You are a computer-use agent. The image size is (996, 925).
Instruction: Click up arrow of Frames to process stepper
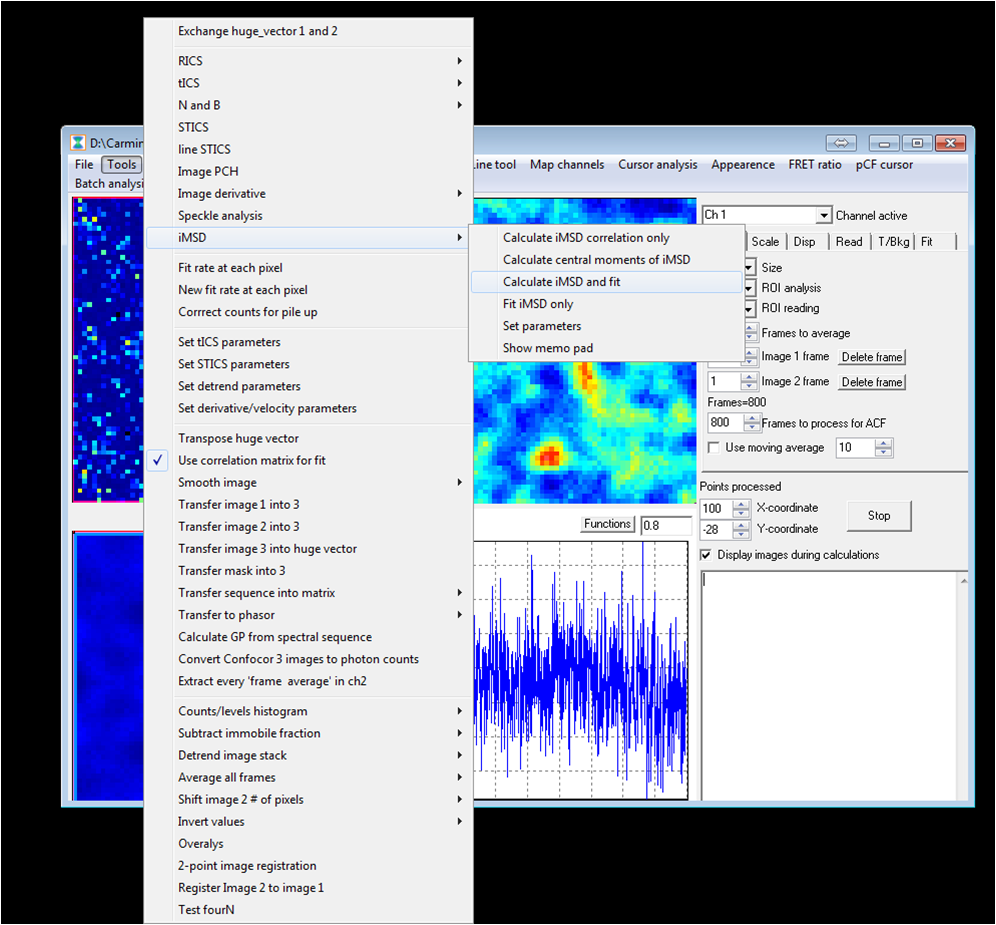click(x=753, y=418)
